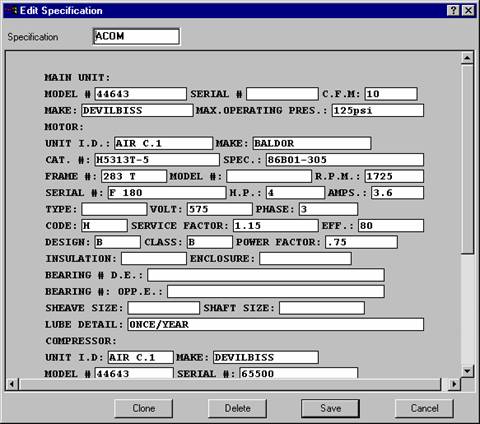This screenshot has height=424, width=480.
Task: Click the COMPRESSOR: section heading
Action: pyautogui.click(x=81, y=341)
